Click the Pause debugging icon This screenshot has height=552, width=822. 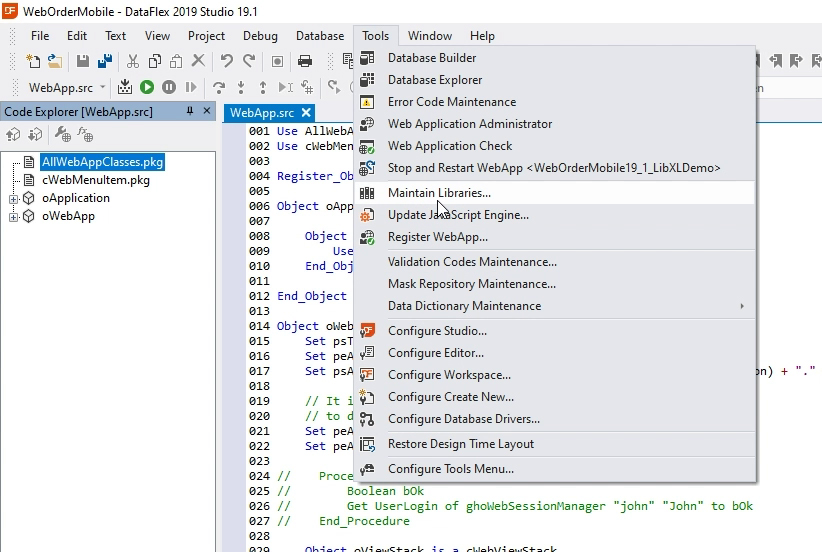[169, 88]
